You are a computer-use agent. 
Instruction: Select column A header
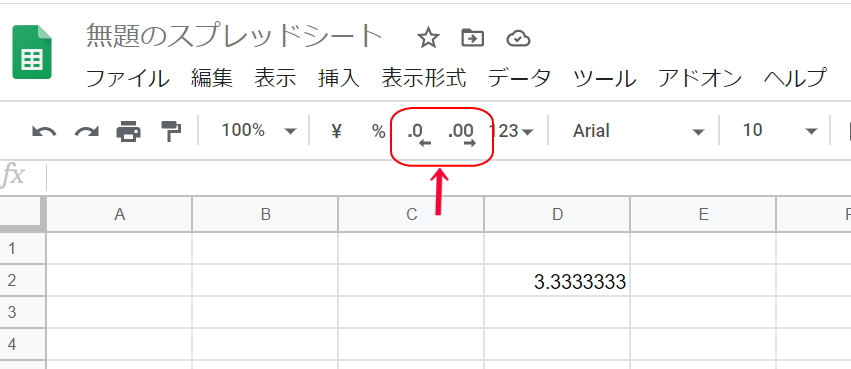119,214
